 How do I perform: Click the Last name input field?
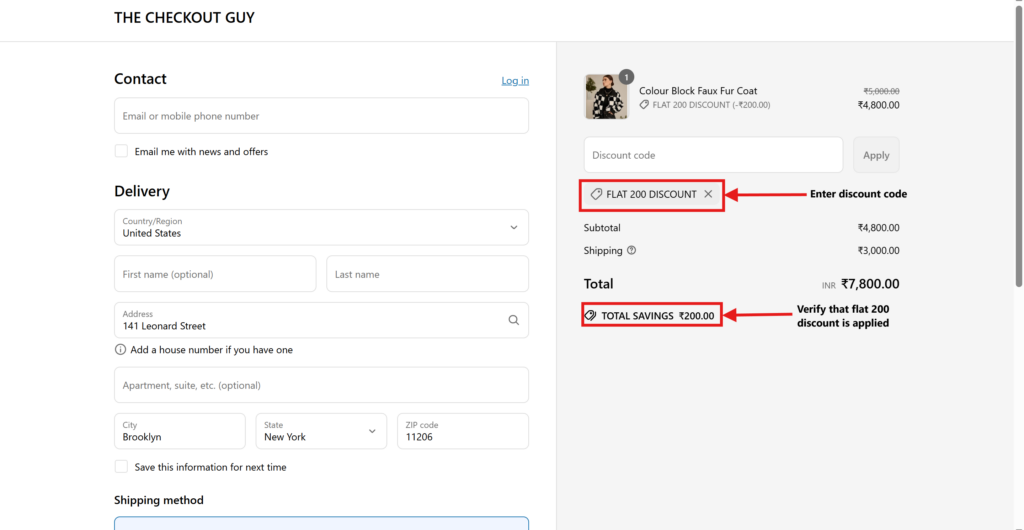427,274
